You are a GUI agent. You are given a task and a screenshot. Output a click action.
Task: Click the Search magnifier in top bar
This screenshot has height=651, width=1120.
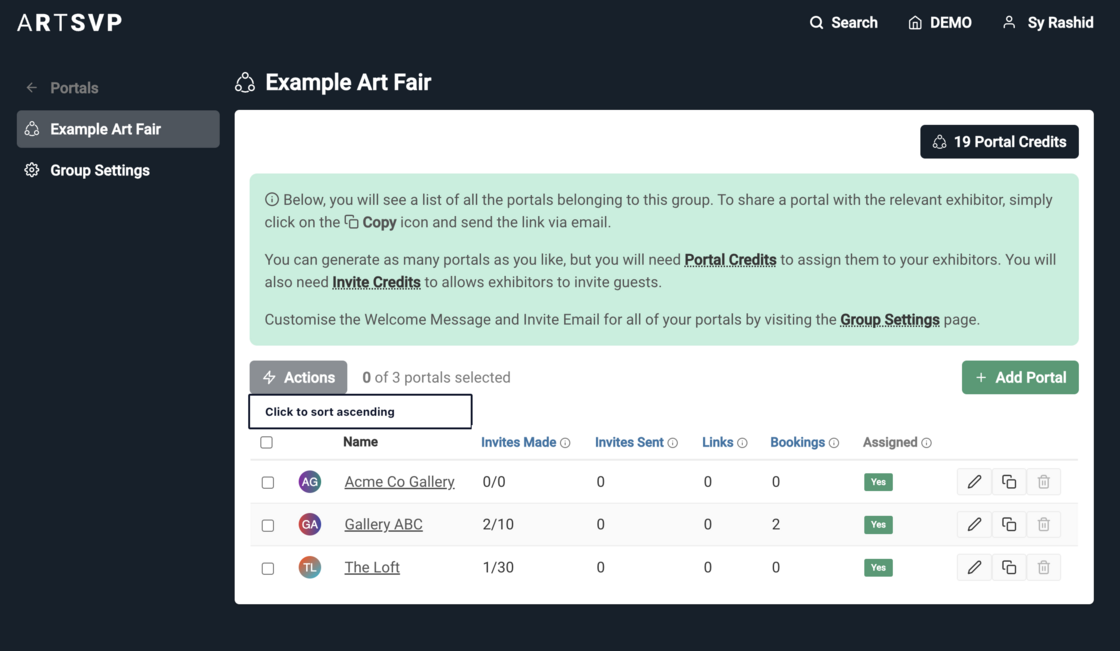point(817,23)
